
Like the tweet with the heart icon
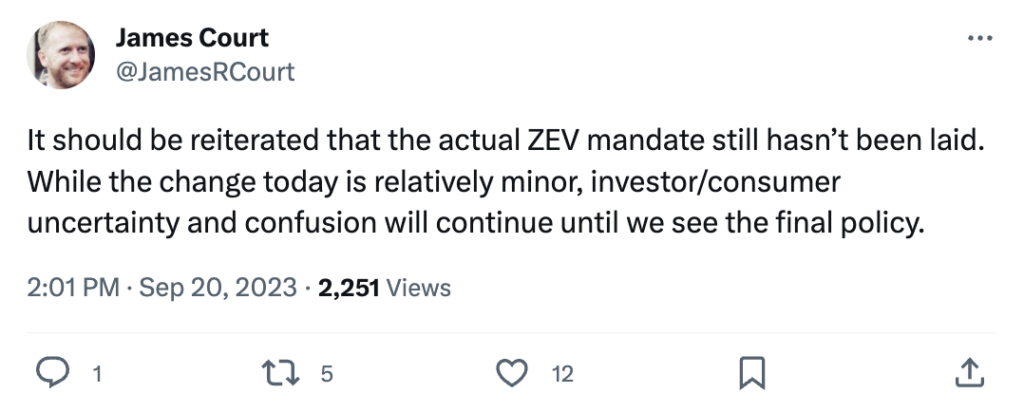point(512,374)
